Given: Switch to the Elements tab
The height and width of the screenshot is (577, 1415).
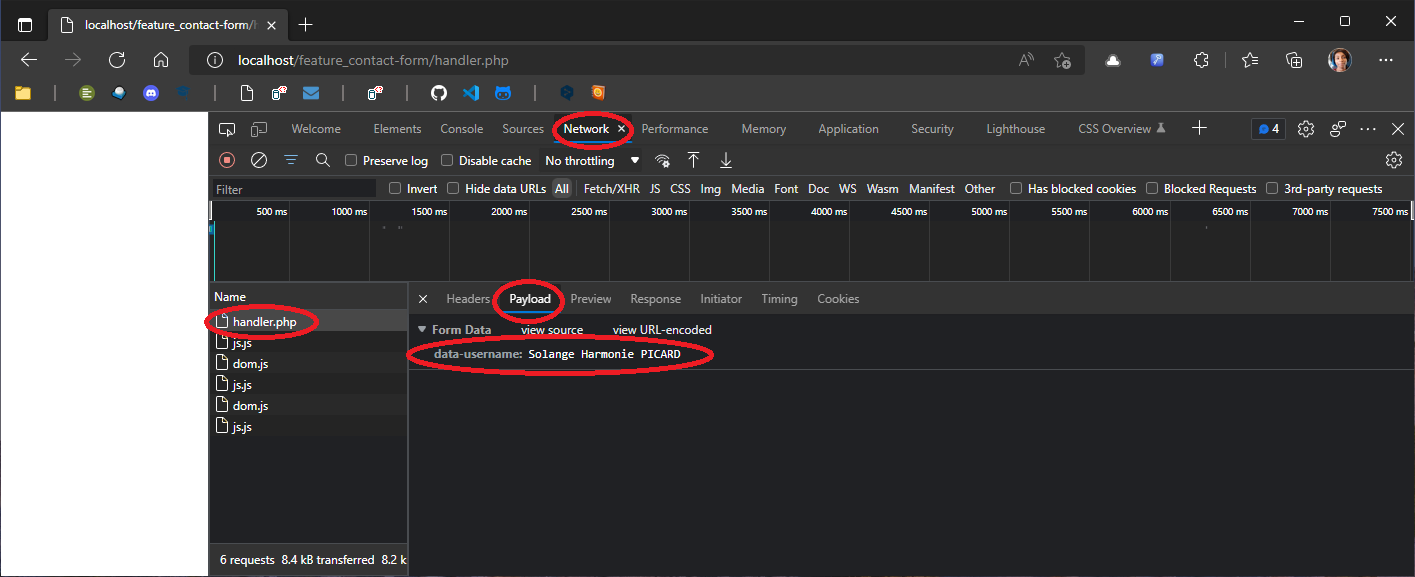Looking at the screenshot, I should pos(397,129).
